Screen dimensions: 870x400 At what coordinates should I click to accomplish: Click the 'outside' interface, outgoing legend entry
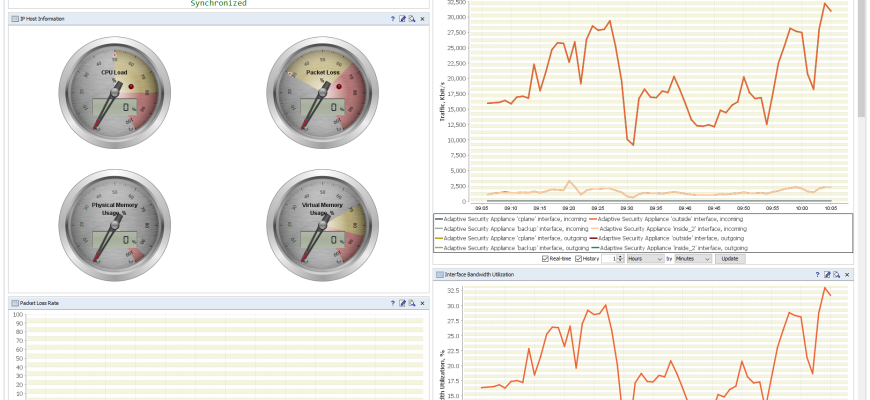click(x=666, y=238)
